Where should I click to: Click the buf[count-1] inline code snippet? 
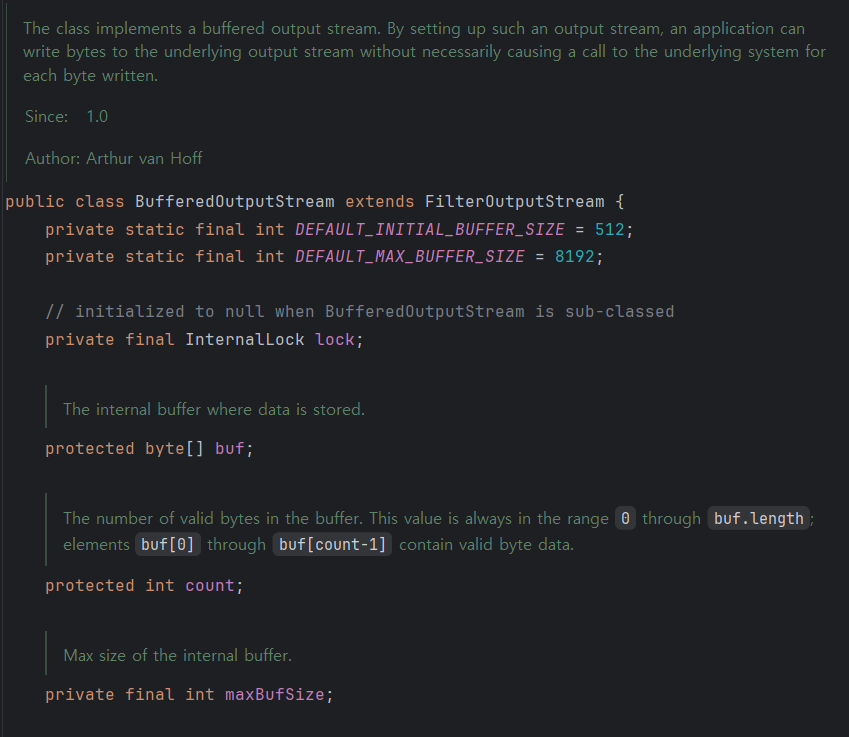click(x=332, y=544)
